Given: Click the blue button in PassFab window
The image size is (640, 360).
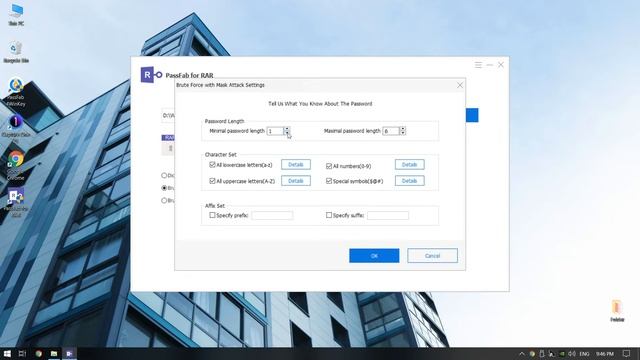Looking at the screenshot, I should (472, 115).
